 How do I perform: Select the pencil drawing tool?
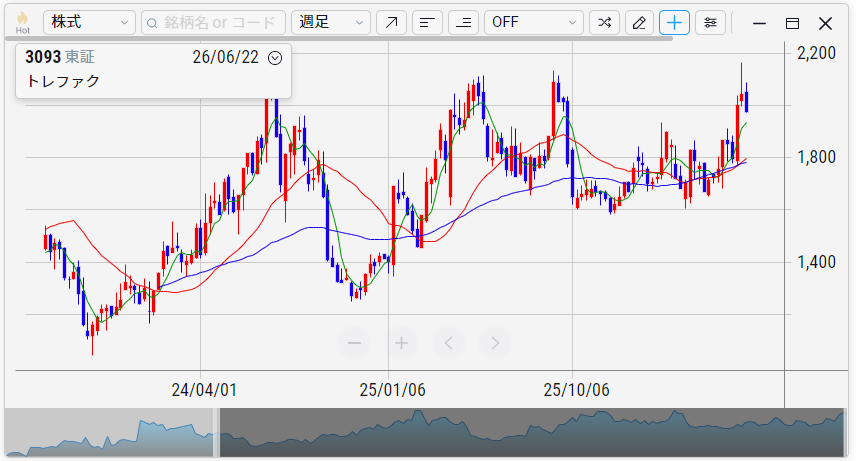639,22
